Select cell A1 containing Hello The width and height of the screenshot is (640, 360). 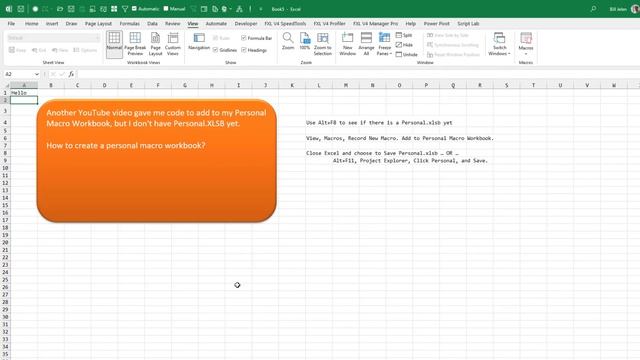coord(24,93)
